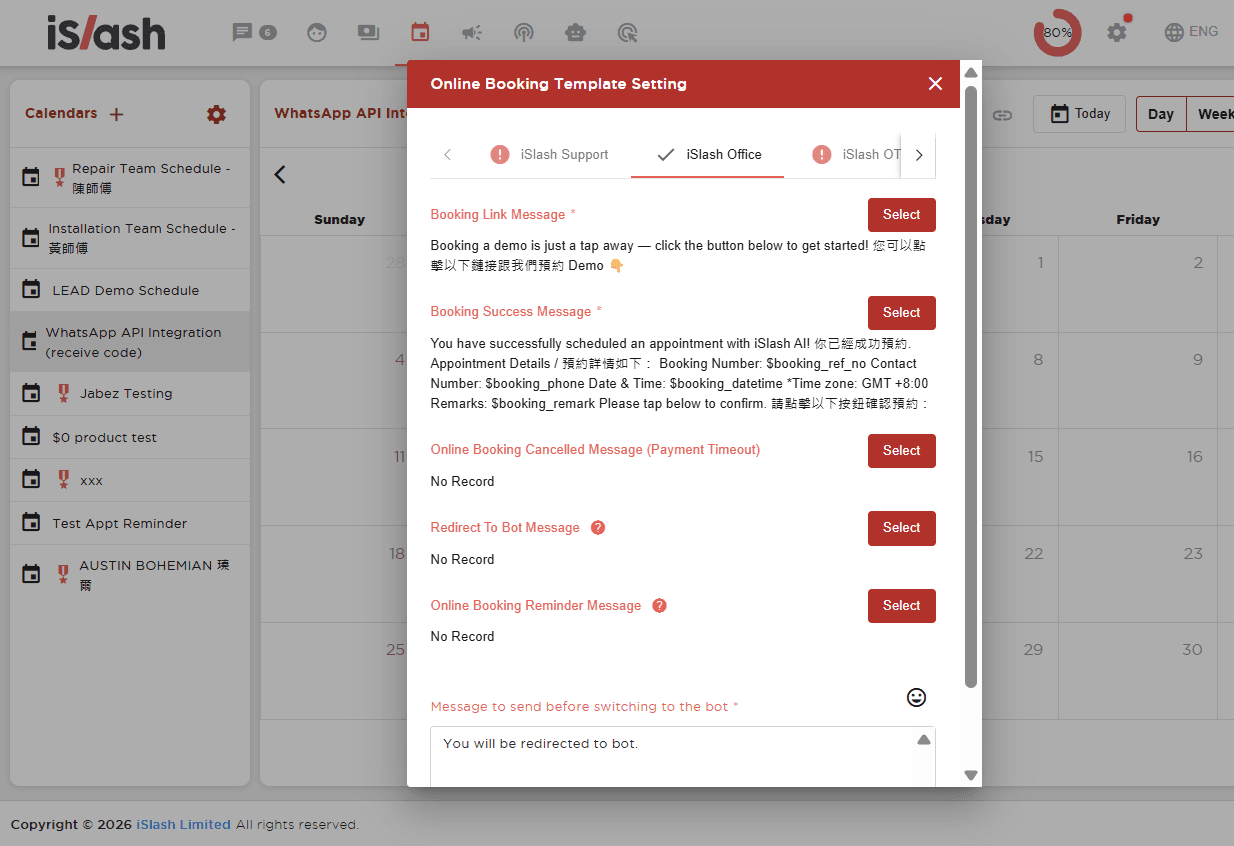
Task: Select WhatsApp API Integration (receive code) calendar
Action: pyautogui.click(x=130, y=342)
